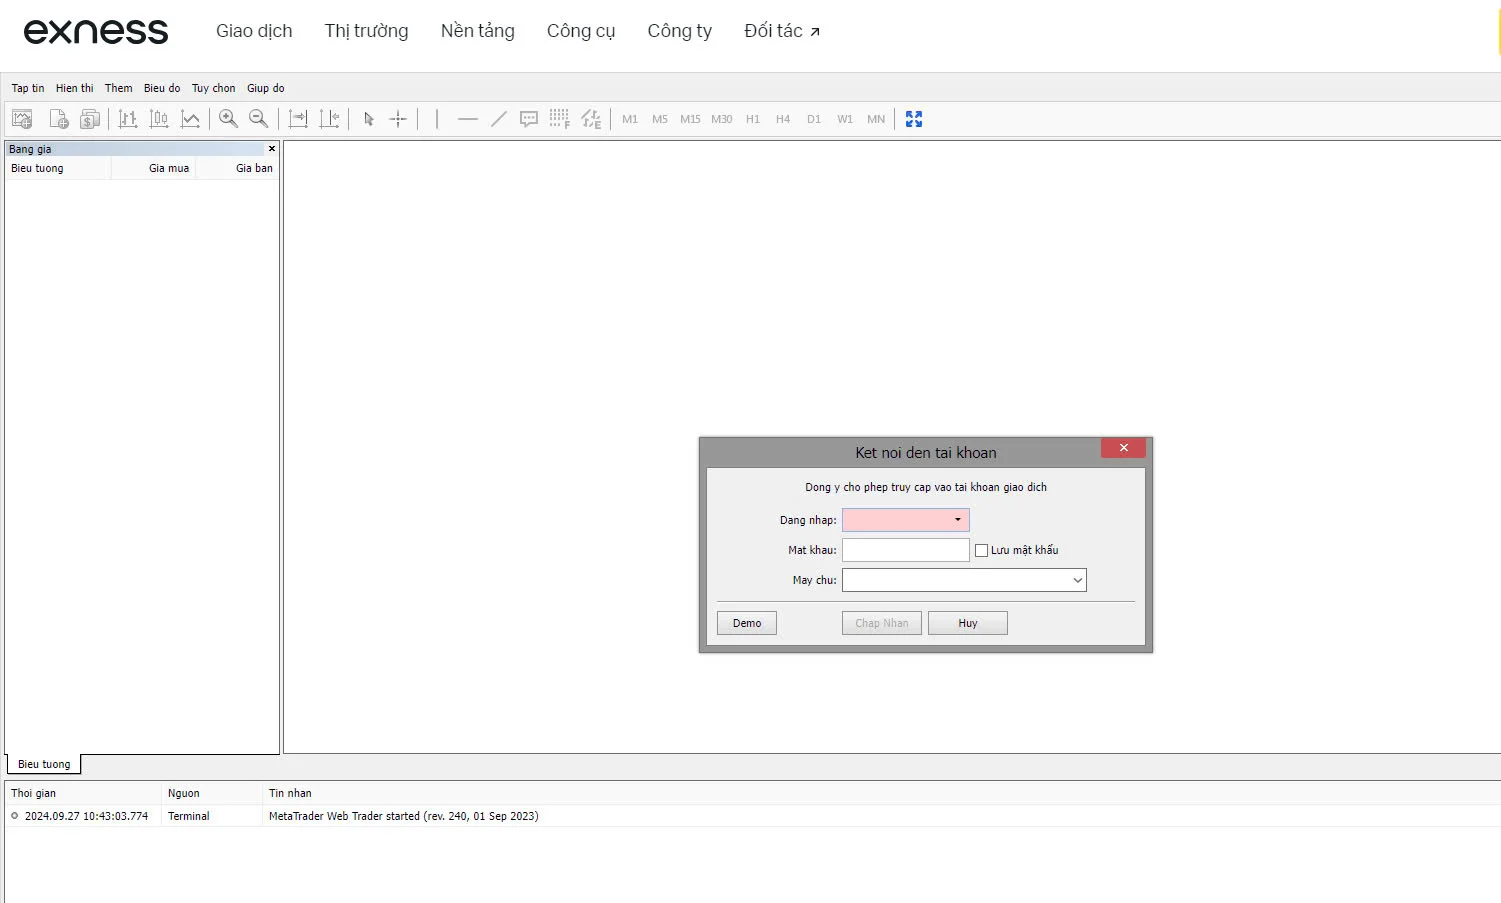Select the crosshair tool

(x=398, y=119)
